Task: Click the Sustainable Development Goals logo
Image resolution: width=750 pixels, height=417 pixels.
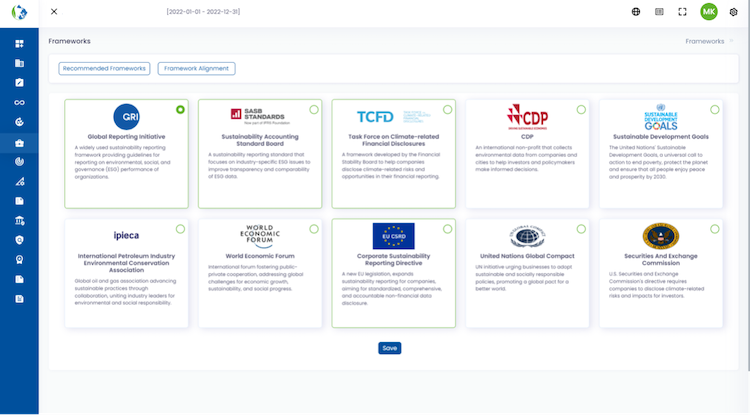Action: coord(661,117)
